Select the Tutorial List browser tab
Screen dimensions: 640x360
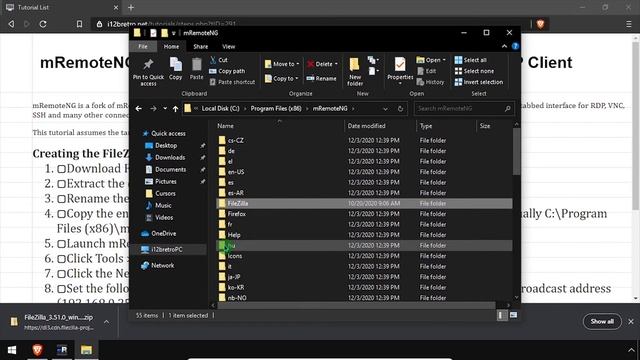[x=61, y=7]
